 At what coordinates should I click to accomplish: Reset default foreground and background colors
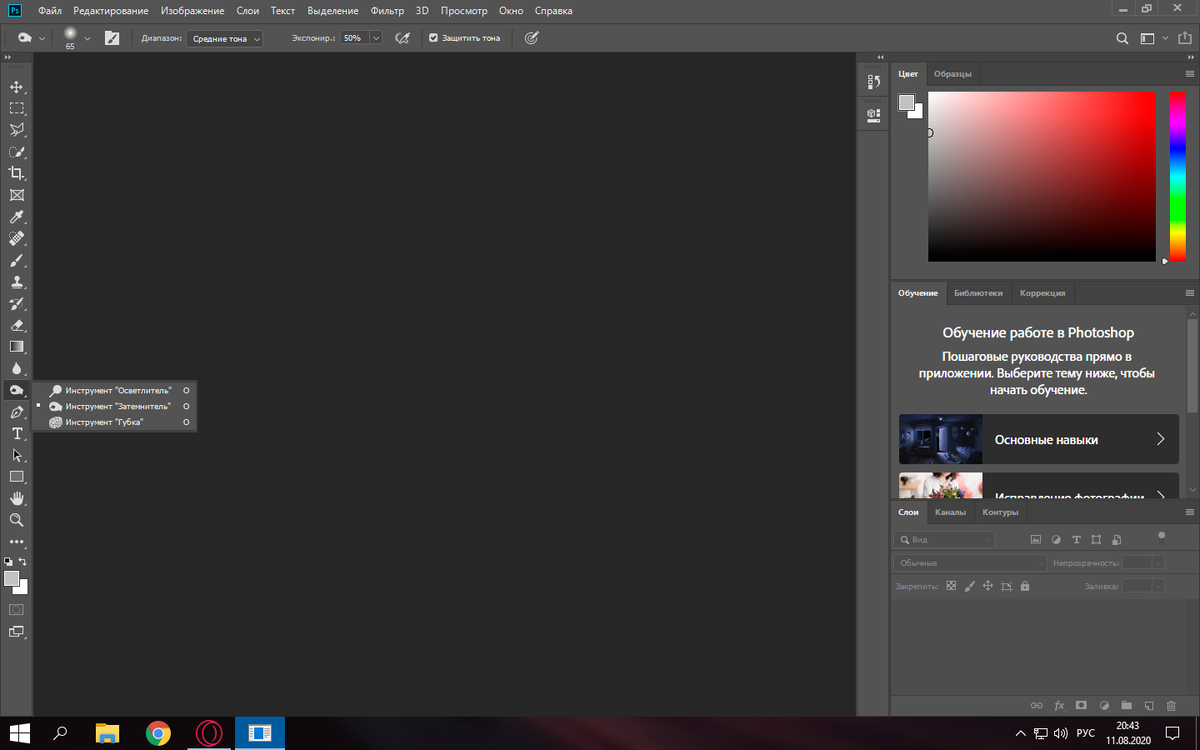pos(8,562)
